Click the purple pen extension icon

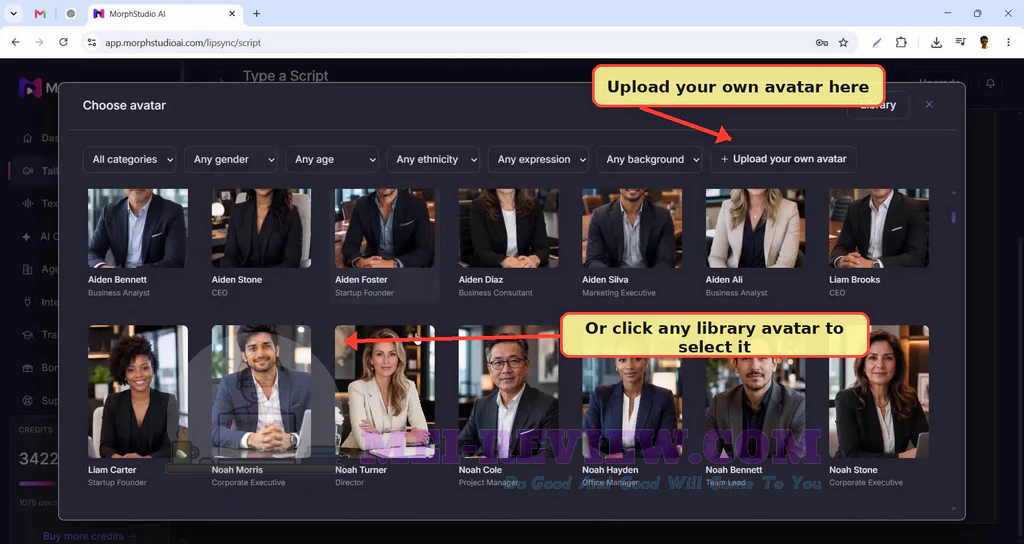tap(877, 42)
